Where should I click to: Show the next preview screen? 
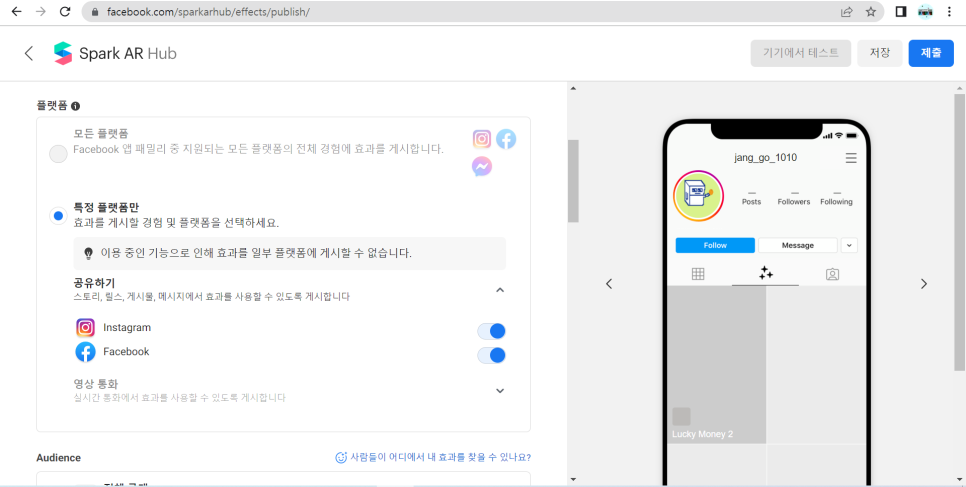point(923,284)
